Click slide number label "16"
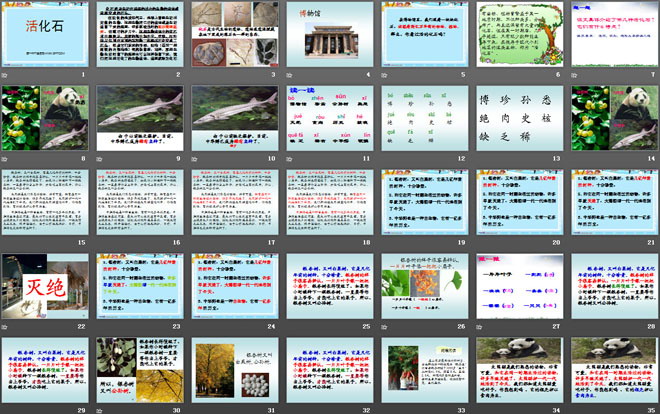The width and height of the screenshot is (660, 414). point(177,242)
